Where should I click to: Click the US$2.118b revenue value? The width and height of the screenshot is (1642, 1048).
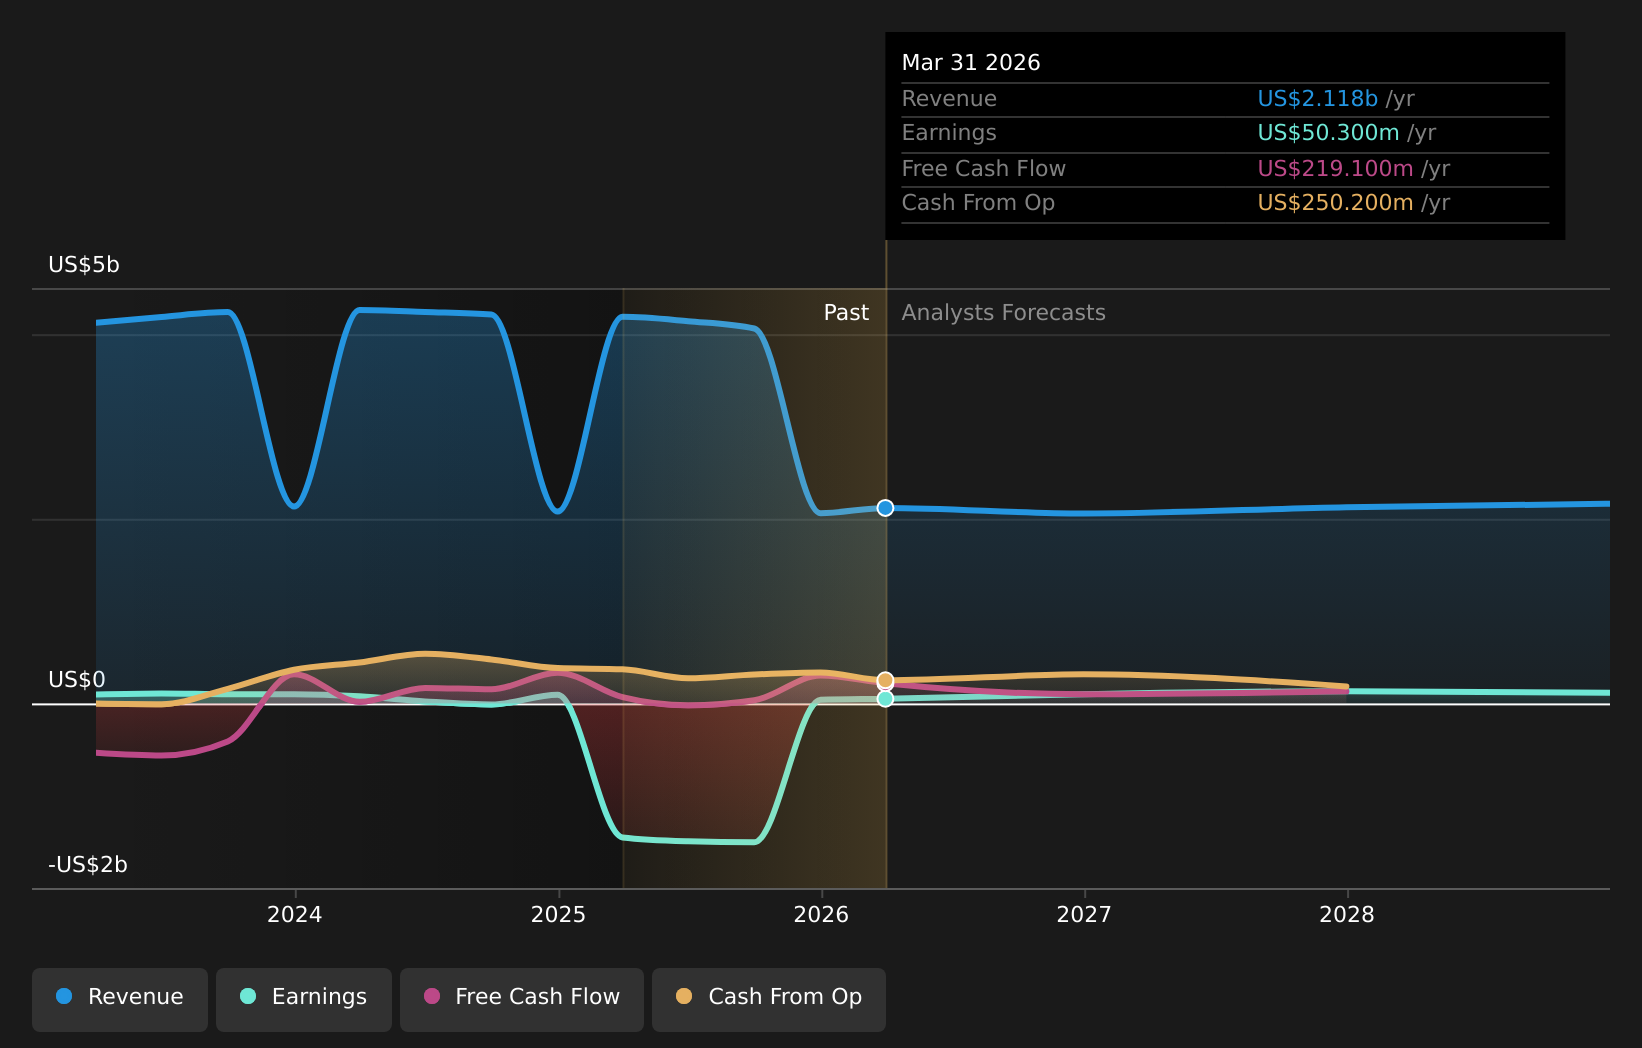click(1317, 99)
